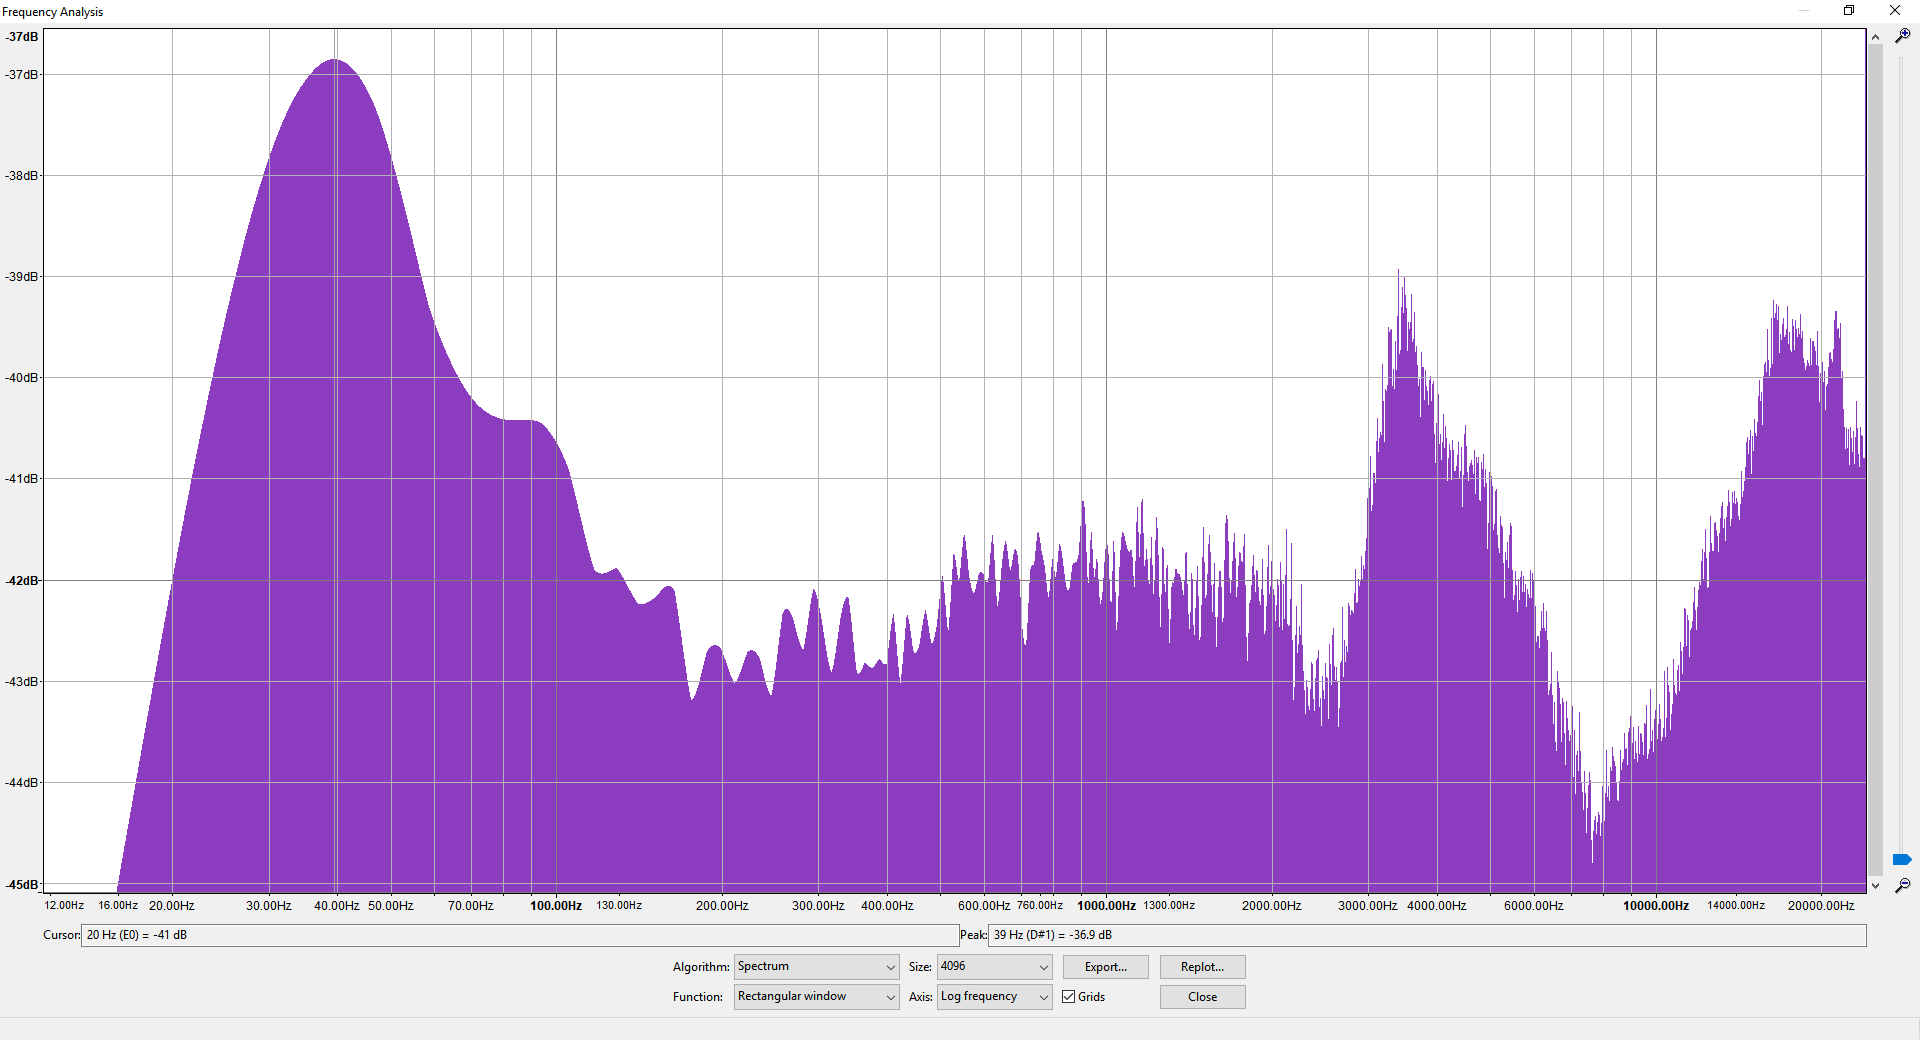
Task: Click the vertical scrollbar up arrow
Action: click(1875, 37)
